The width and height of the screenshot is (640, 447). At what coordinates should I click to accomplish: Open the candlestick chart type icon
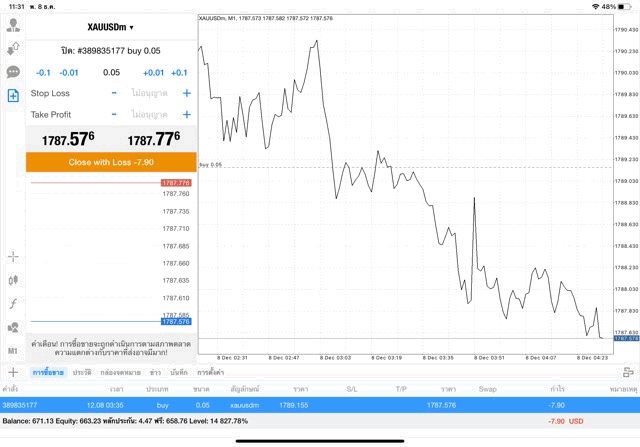[13, 280]
